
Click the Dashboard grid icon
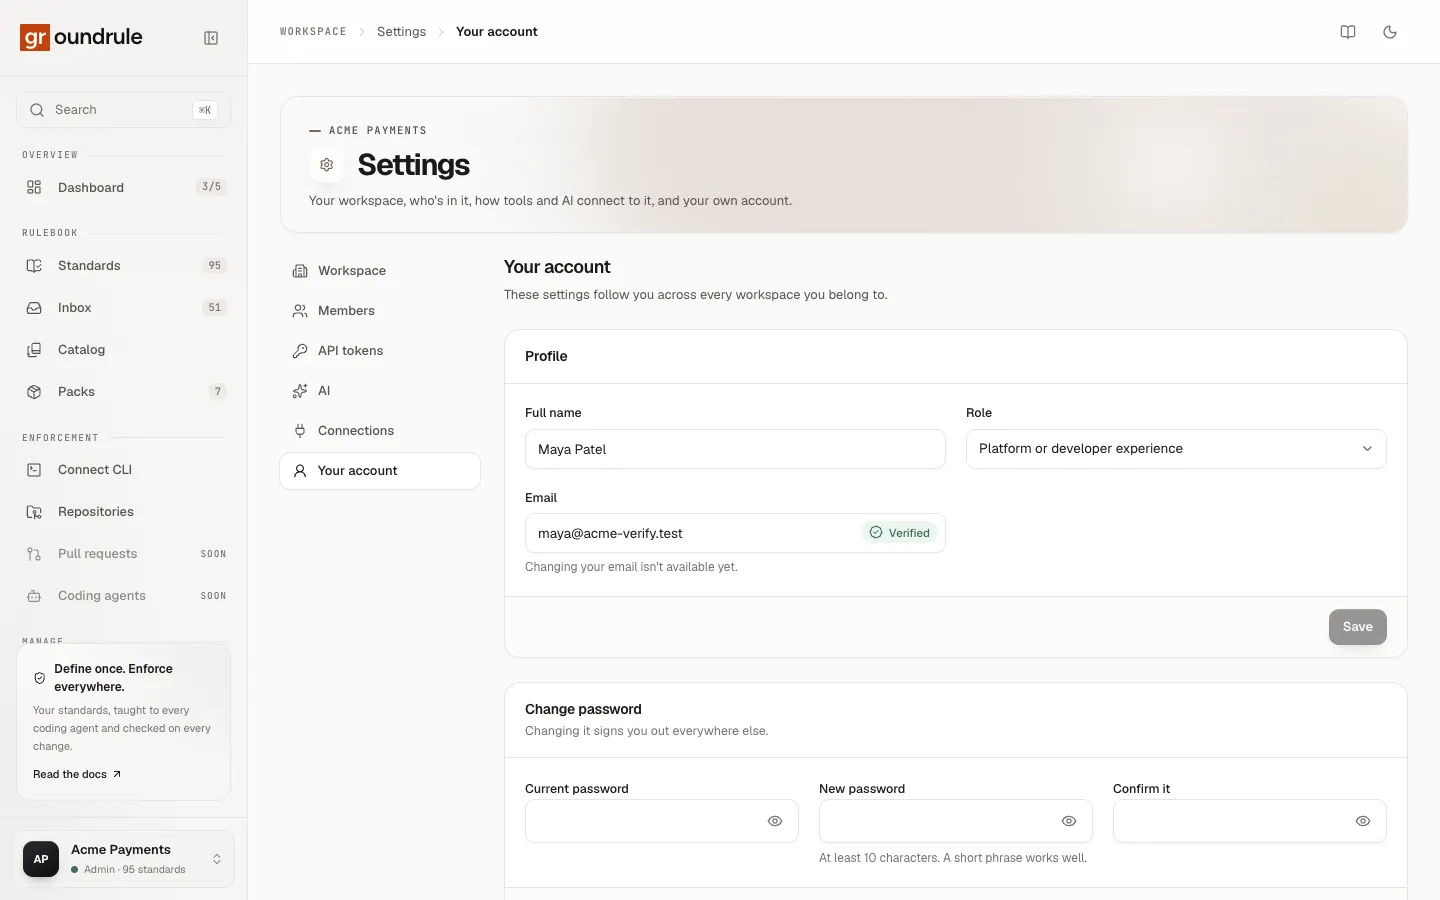click(34, 187)
